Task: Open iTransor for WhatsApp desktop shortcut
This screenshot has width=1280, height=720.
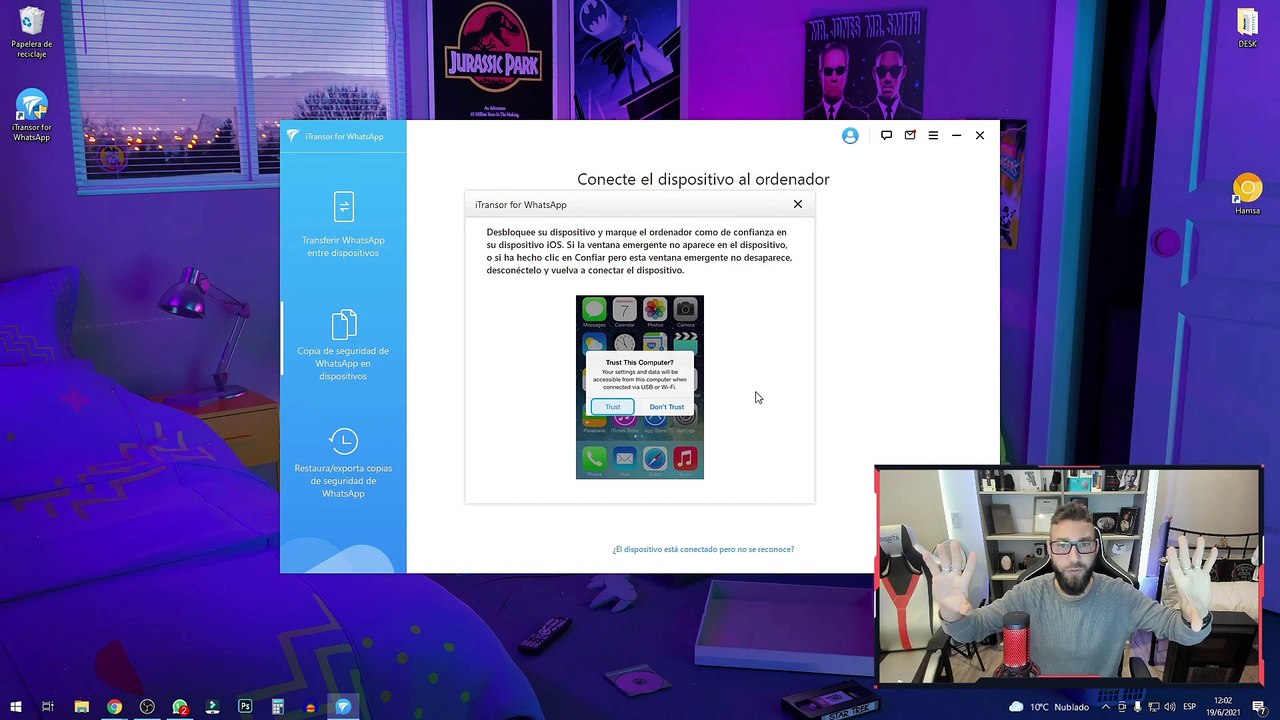Action: pos(31,116)
